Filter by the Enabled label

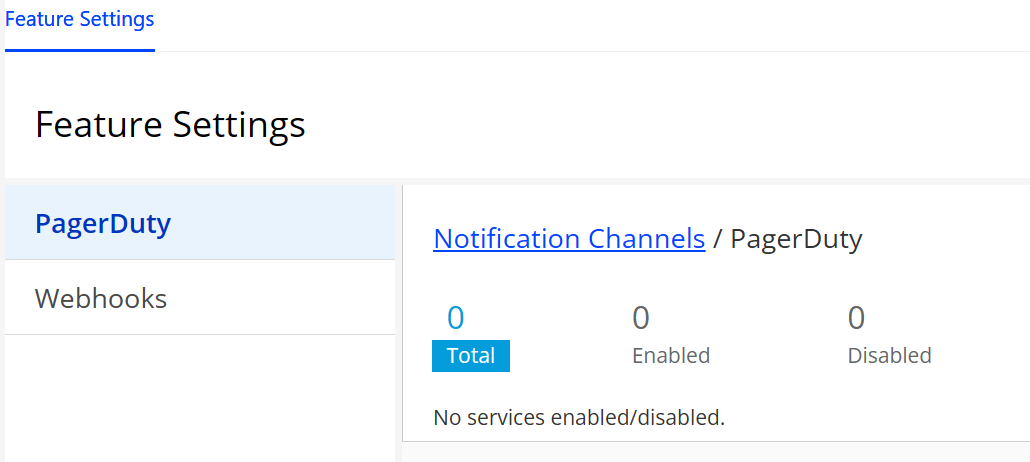(671, 356)
